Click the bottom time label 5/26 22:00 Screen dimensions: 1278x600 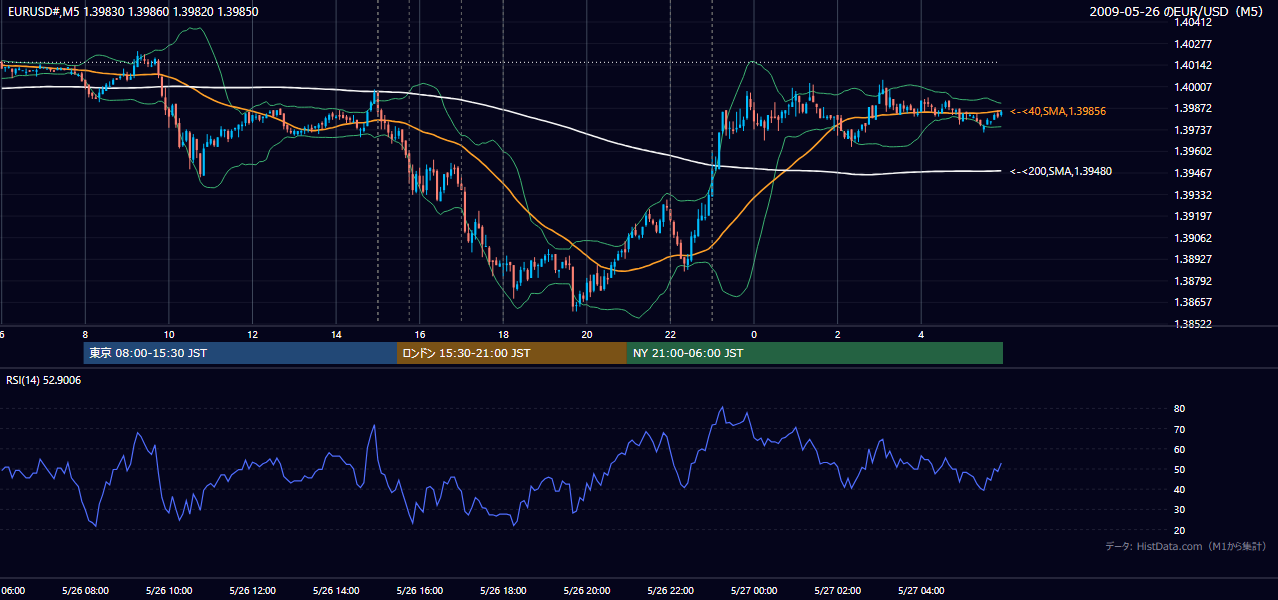pos(670,591)
